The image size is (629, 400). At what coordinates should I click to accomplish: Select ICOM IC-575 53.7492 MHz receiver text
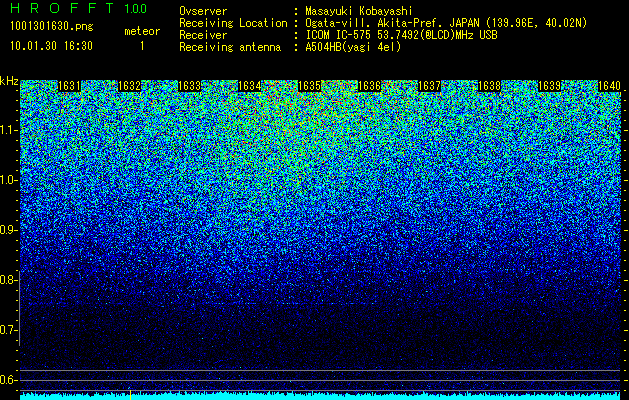[x=401, y=35]
